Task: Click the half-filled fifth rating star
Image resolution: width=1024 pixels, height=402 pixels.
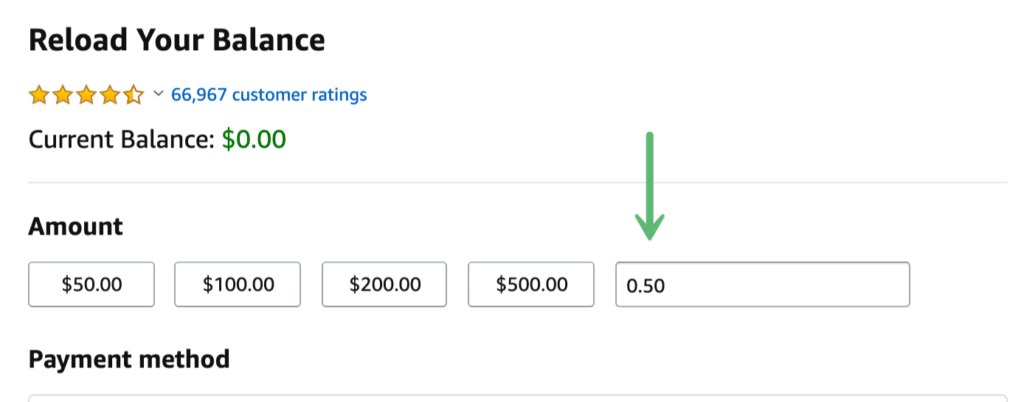Action: point(133,95)
